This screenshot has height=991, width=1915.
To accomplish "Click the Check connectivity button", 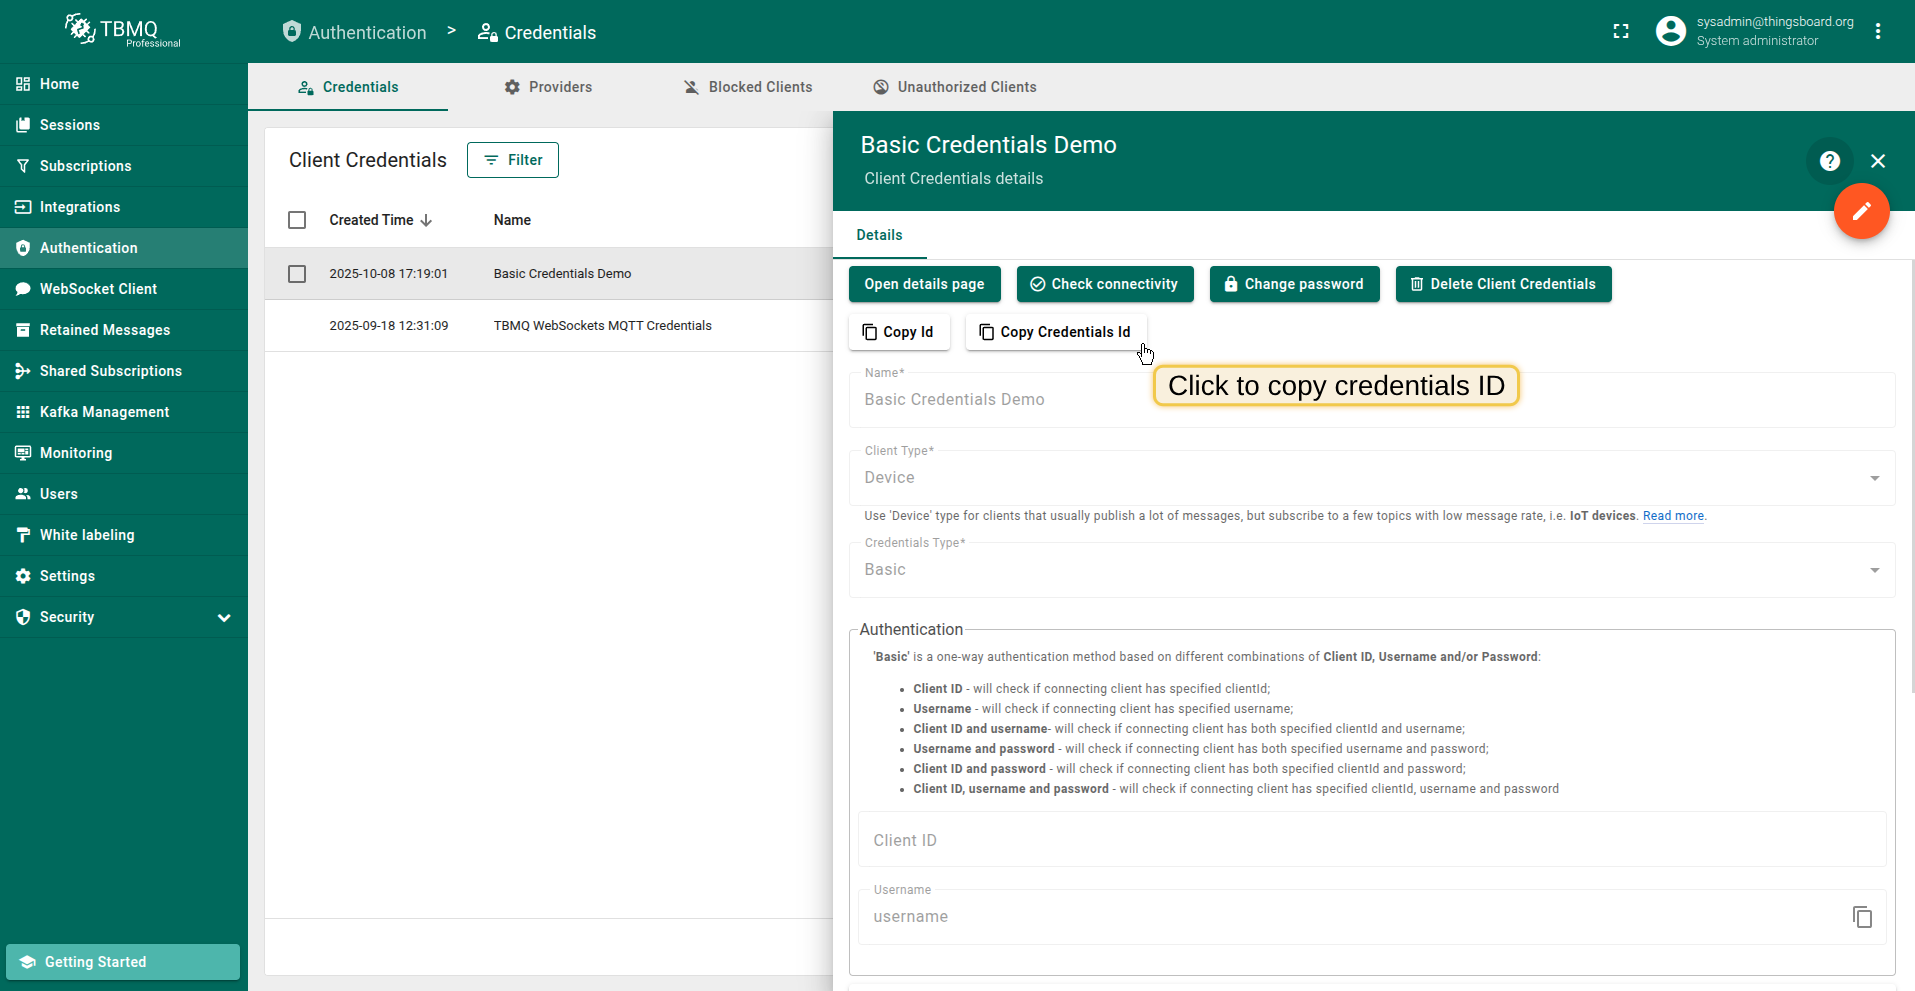I will point(1104,284).
